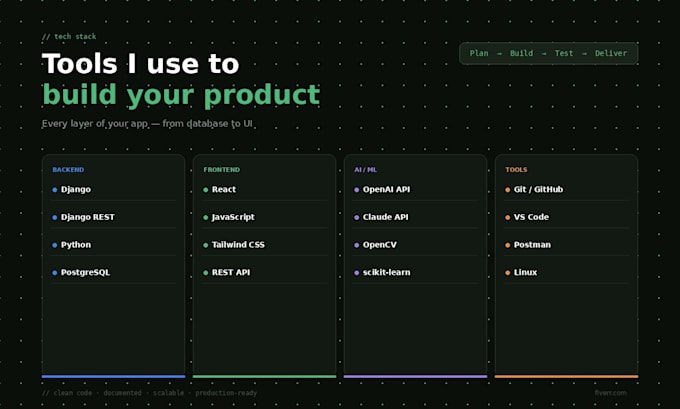Click the OpenCV label
Image resolution: width=680 pixels, height=409 pixels.
tap(379, 245)
